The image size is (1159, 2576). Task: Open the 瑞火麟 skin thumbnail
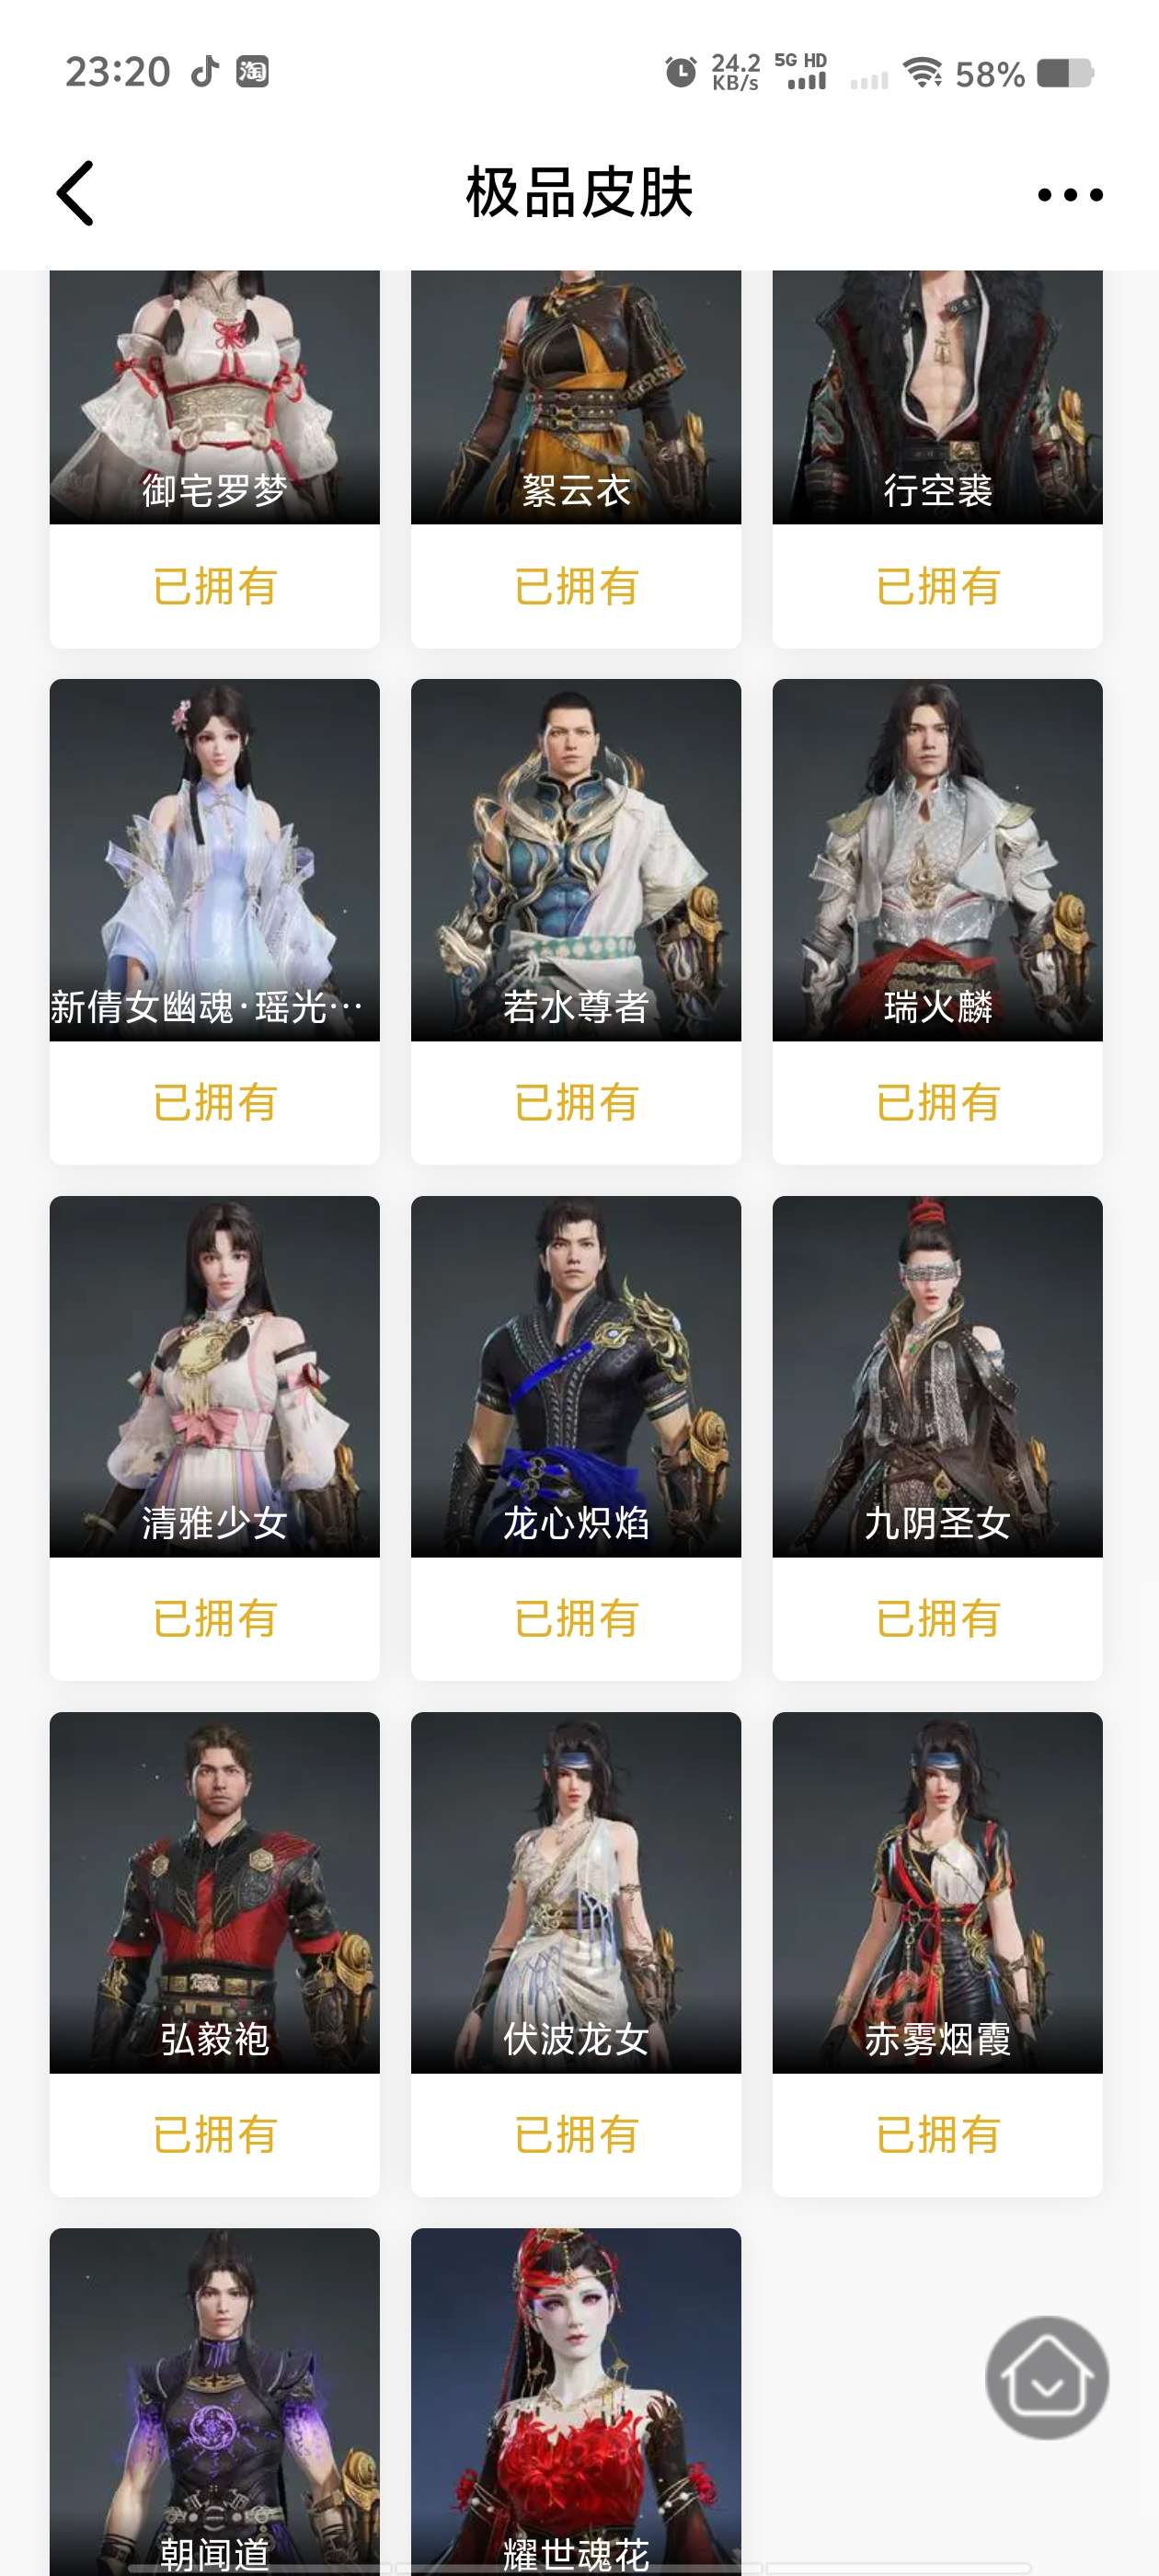937,860
